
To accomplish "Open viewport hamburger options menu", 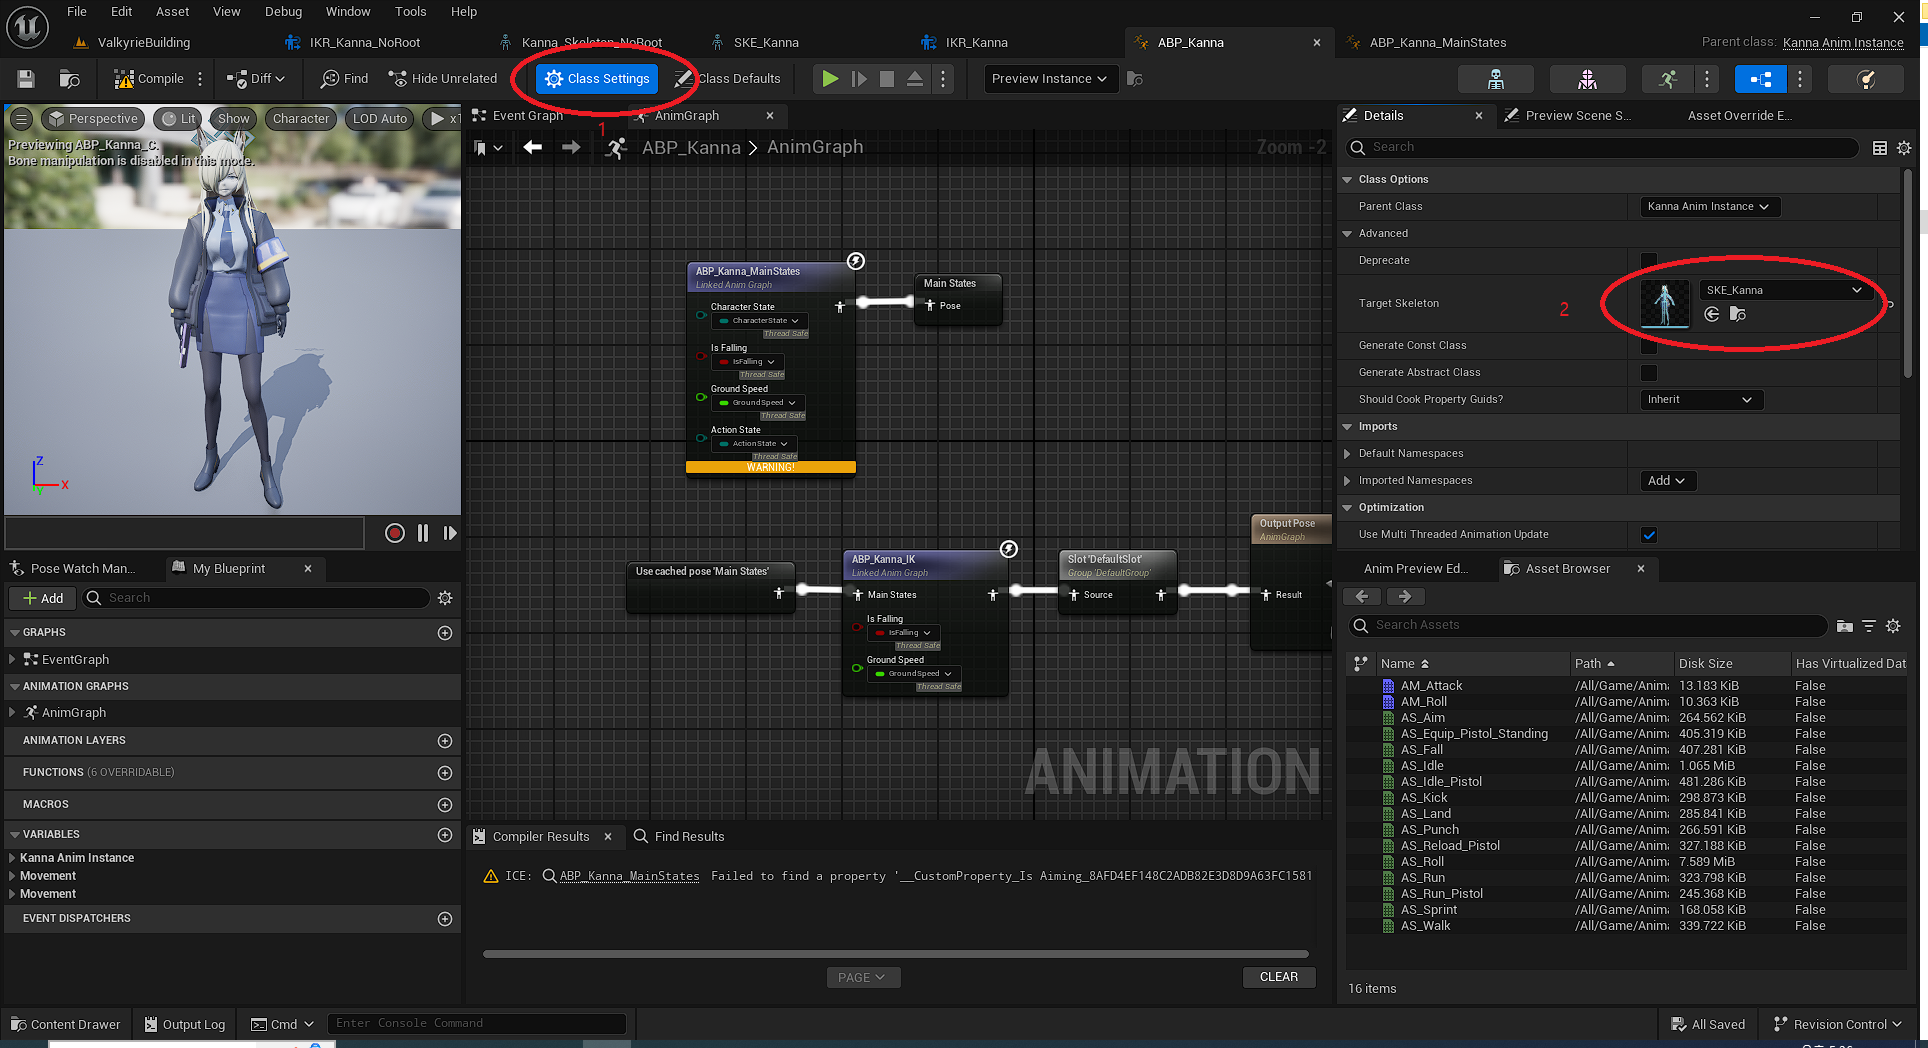I will coord(20,119).
